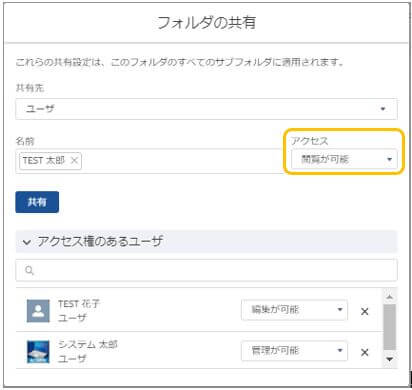Click TEST 花子 avatar icon
Image resolution: width=412 pixels, height=390 pixels.
[38, 311]
